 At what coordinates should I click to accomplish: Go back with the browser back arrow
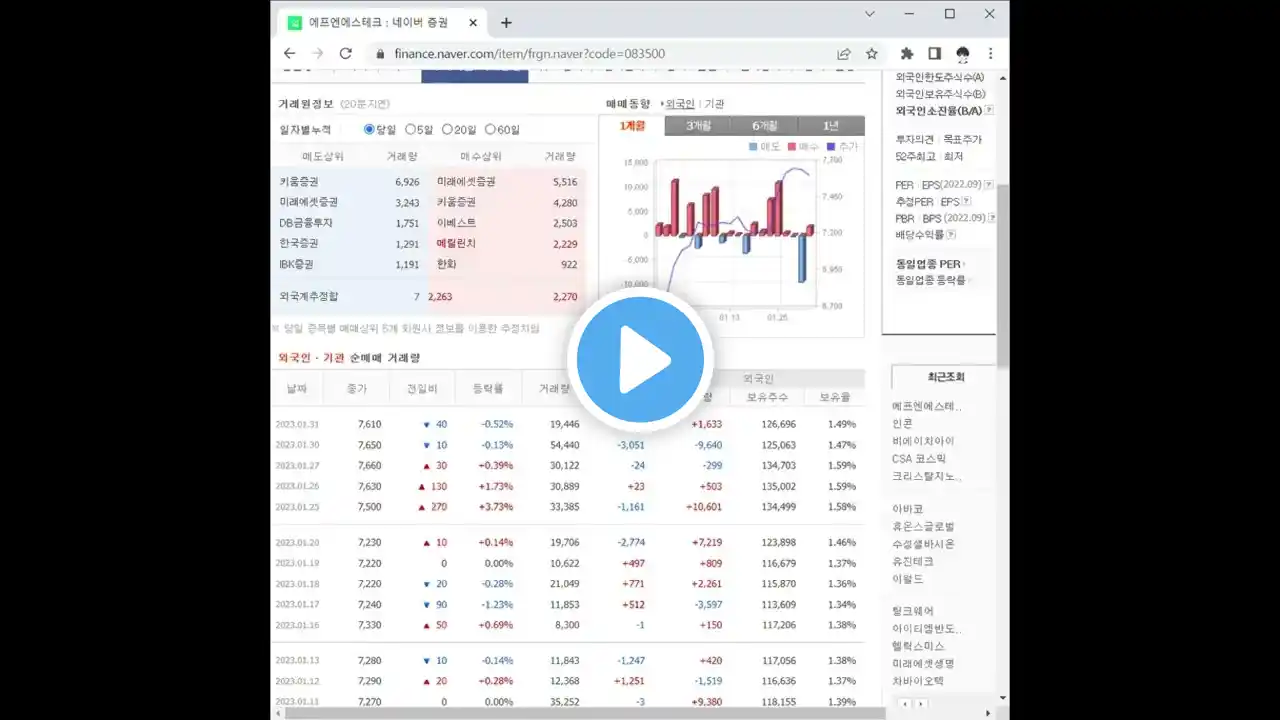(289, 53)
